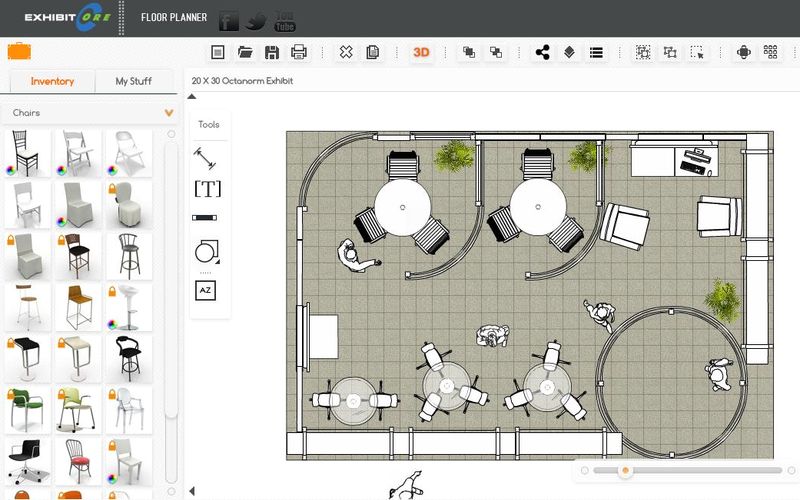
Task: Click the delete X icon in toolbar
Action: pyautogui.click(x=346, y=52)
